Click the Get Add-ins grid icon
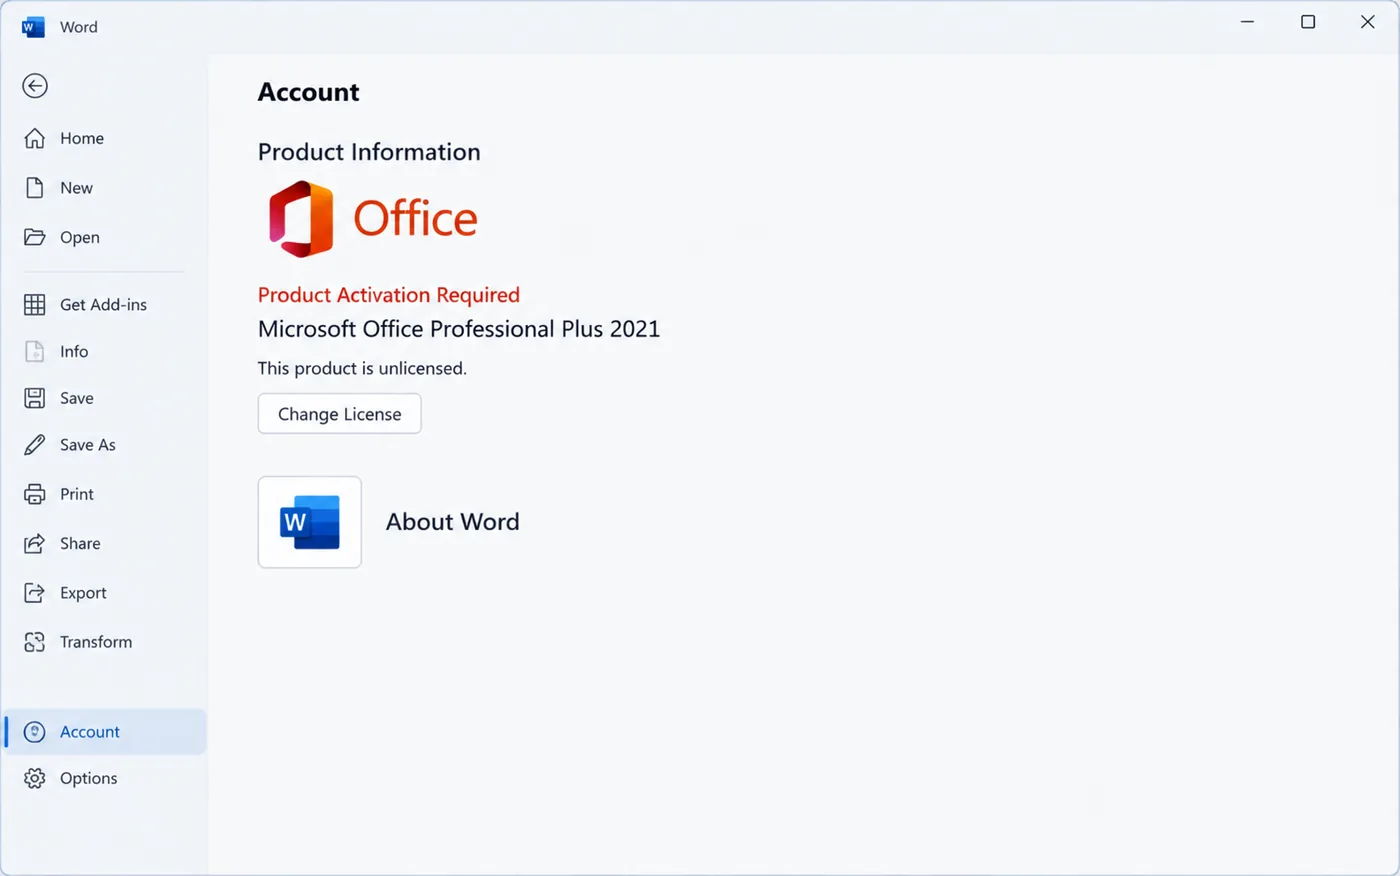1400x876 pixels. point(35,305)
